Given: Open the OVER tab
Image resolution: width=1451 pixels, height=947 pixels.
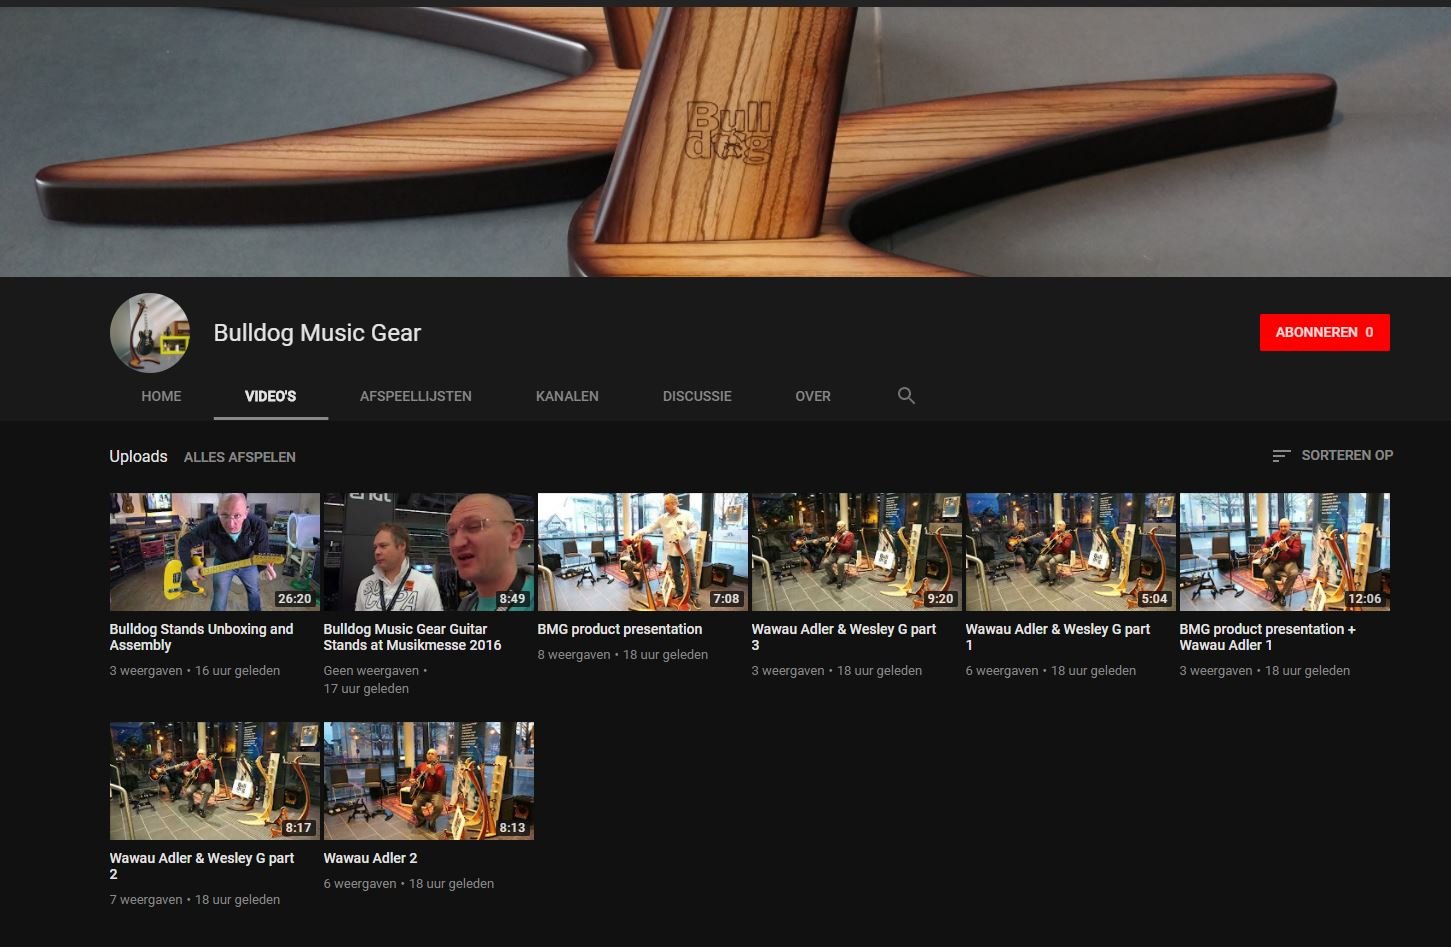Looking at the screenshot, I should click(813, 396).
